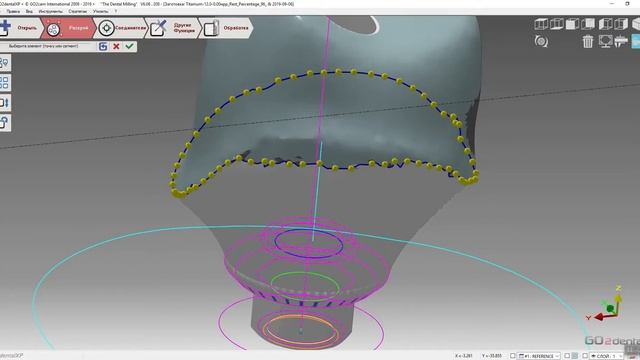Open the 'Стратегии' menu

point(78,11)
